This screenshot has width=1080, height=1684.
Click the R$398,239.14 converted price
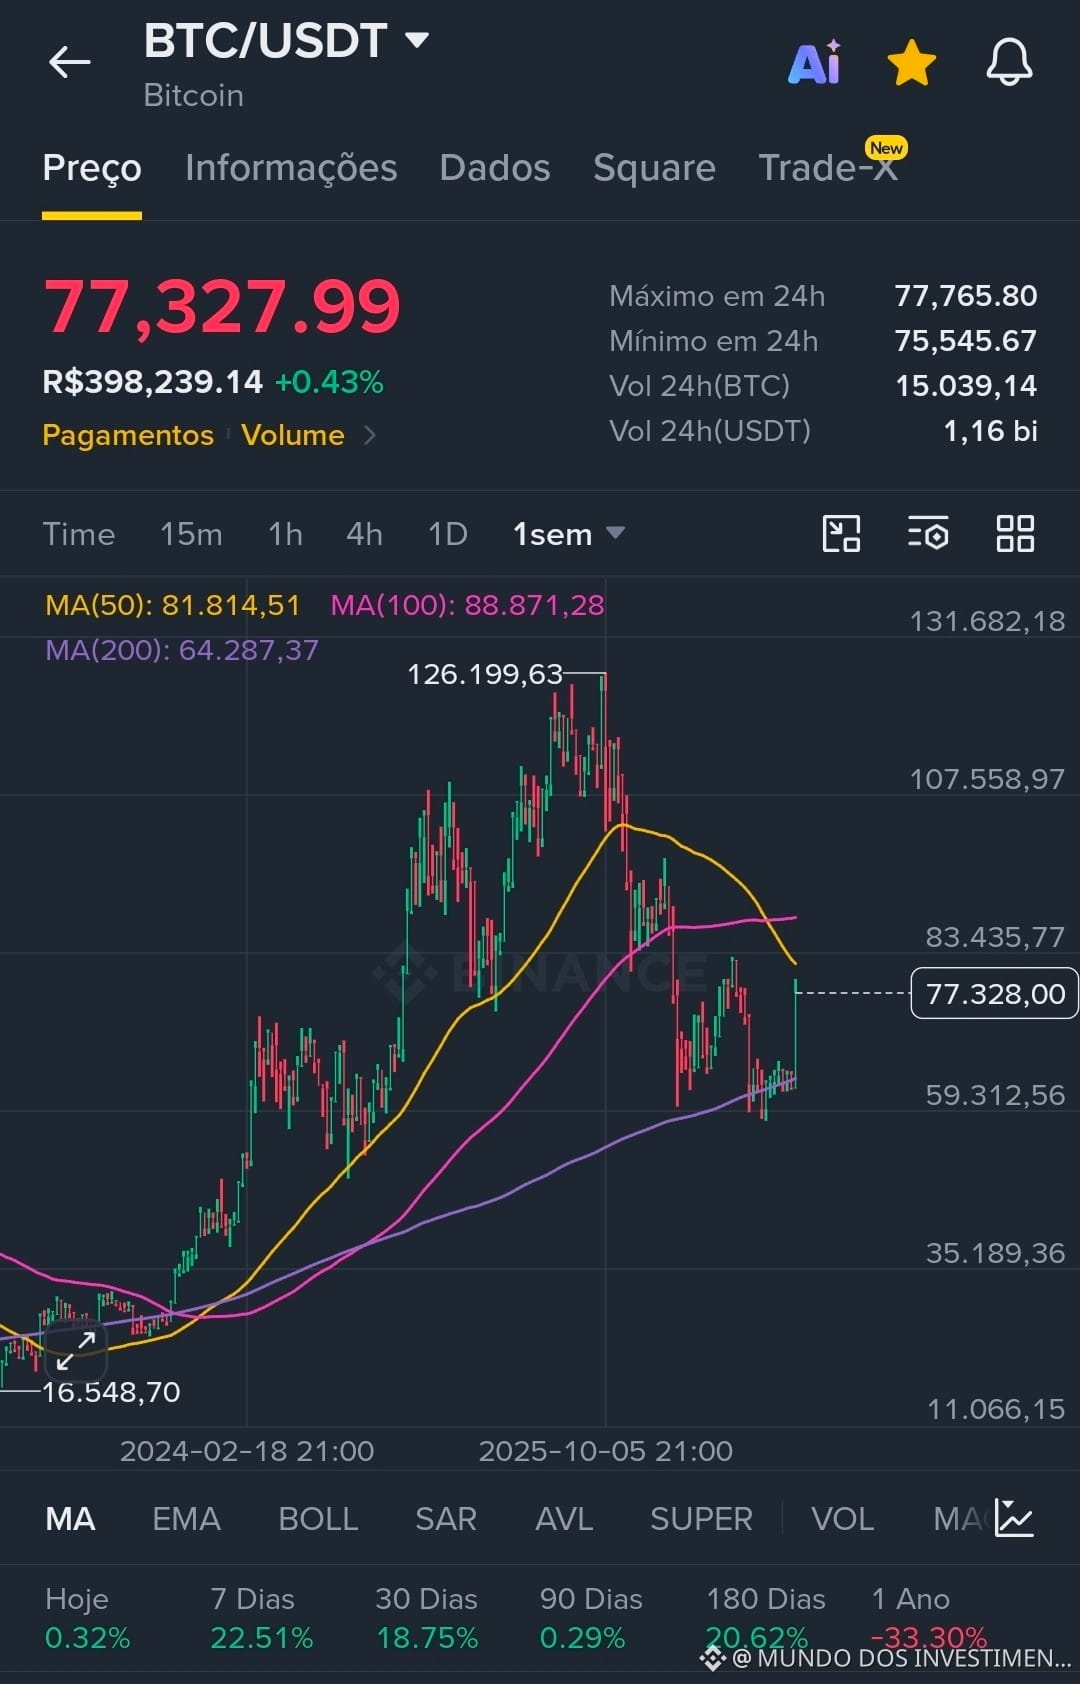152,382
